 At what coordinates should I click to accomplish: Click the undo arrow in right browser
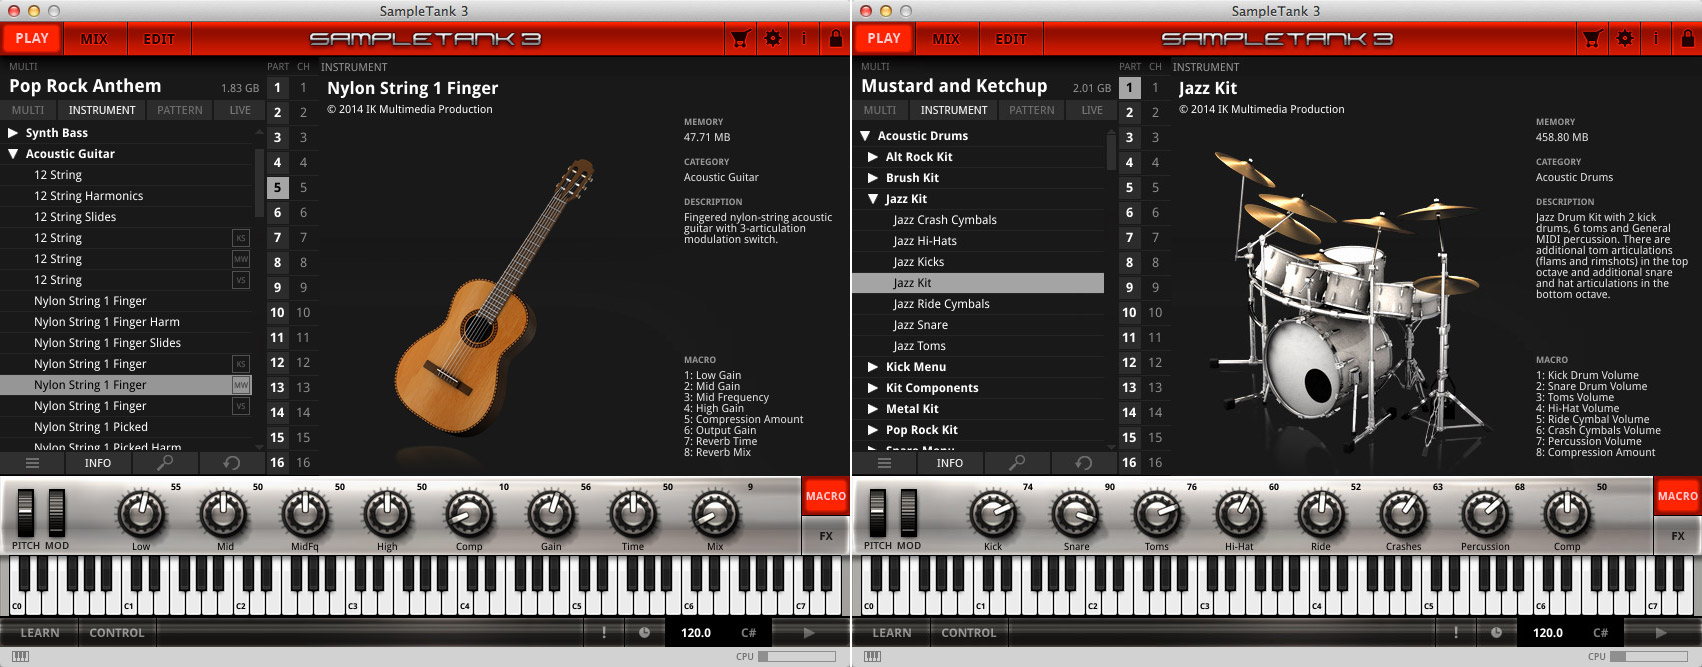(1084, 463)
